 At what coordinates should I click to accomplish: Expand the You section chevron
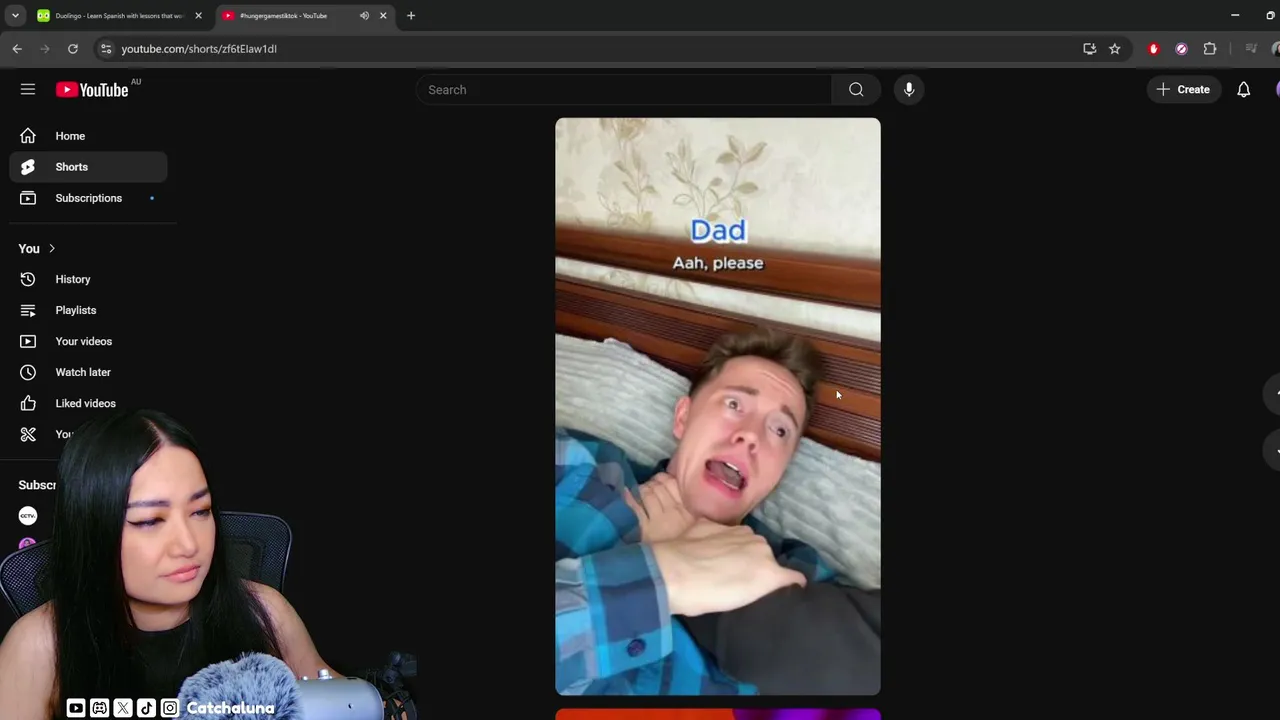pyautogui.click(x=52, y=248)
